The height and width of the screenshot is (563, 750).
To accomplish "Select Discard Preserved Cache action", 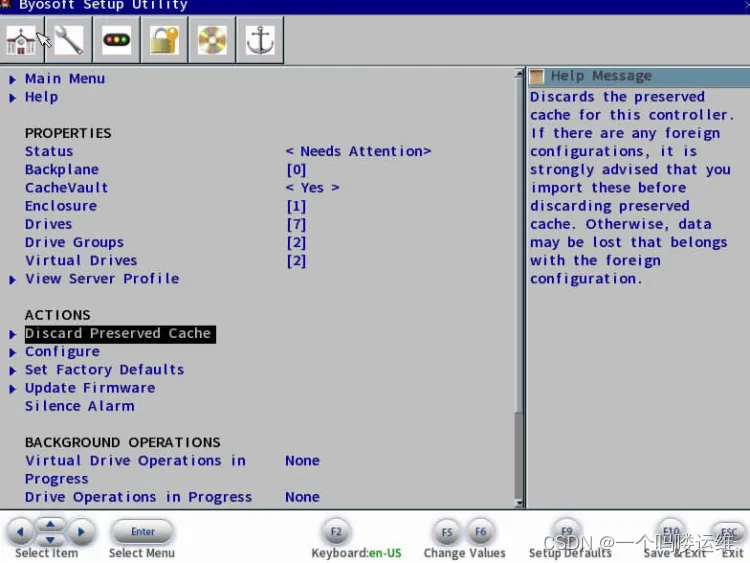I will click(x=120, y=333).
